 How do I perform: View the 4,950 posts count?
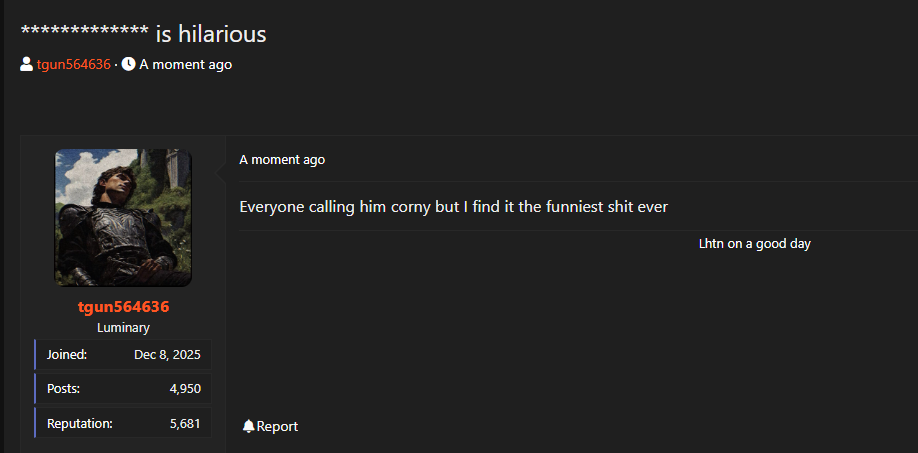click(185, 389)
